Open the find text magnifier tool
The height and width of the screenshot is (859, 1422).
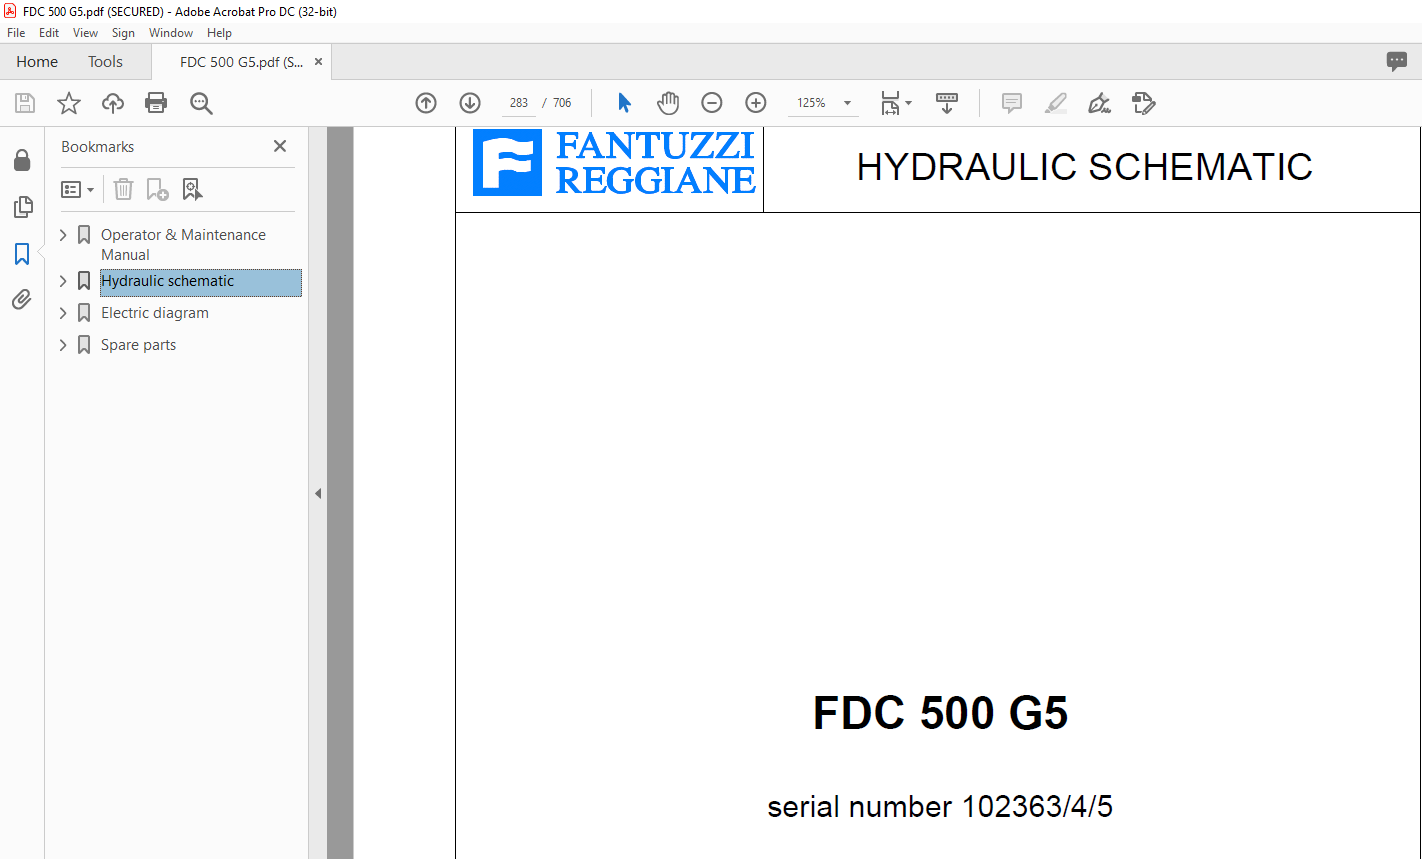pos(201,103)
